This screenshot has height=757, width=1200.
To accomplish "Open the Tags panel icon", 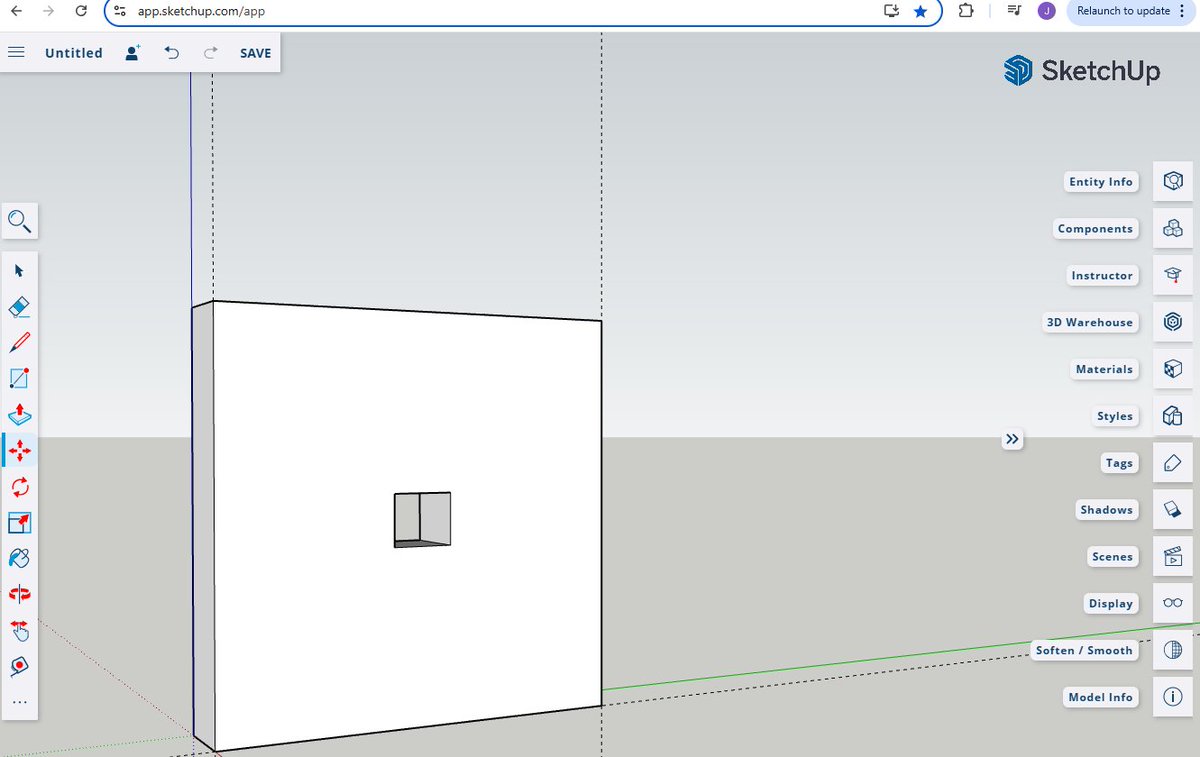I will [x=1173, y=463].
